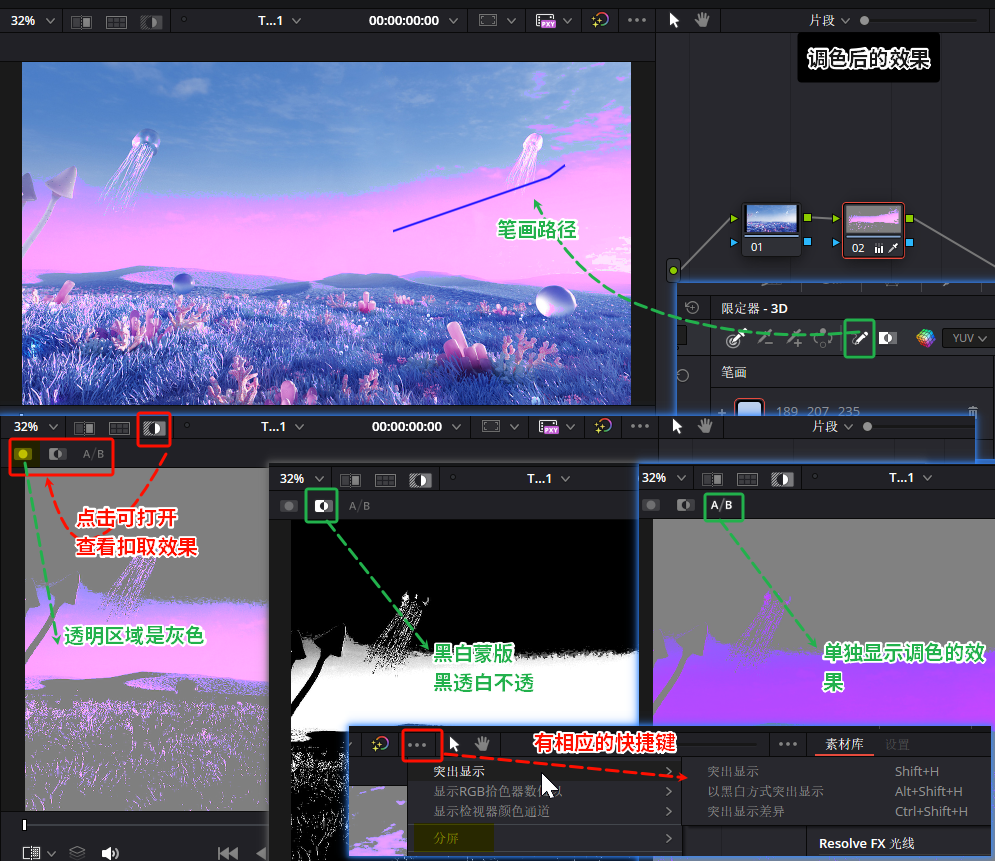This screenshot has width=995, height=861.
Task: Click the safe area frame icon in the top viewer
Action: 488,20
